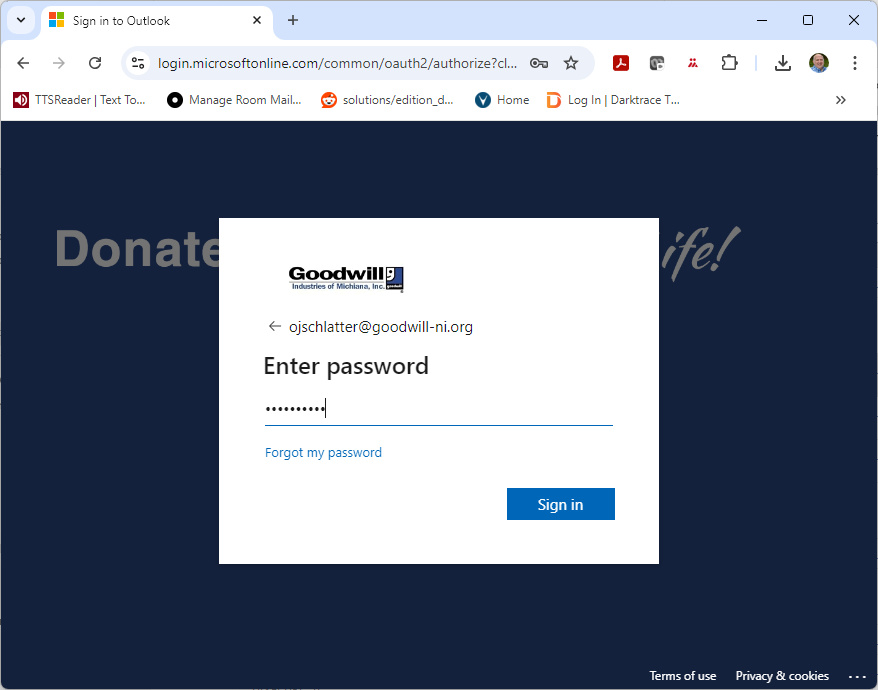Go back to change the account email
The height and width of the screenshot is (690, 878).
(x=274, y=327)
